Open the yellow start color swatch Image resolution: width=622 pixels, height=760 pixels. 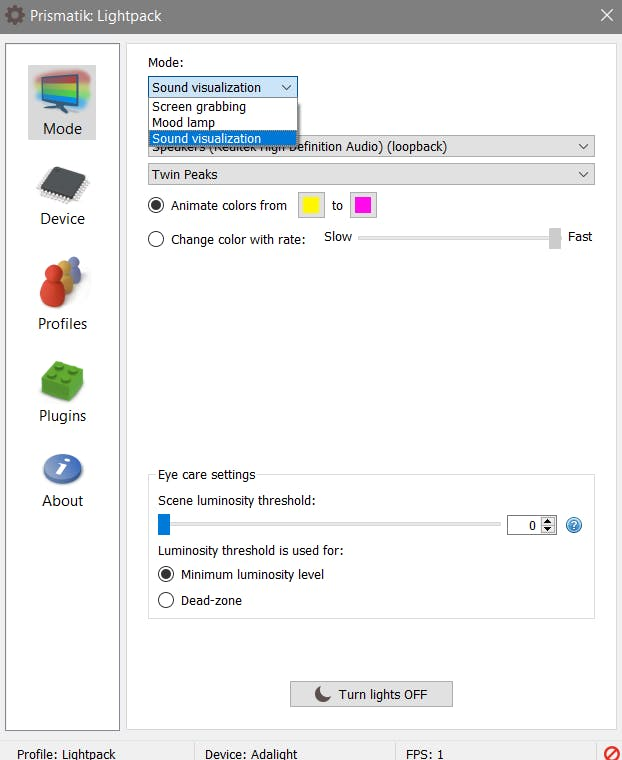311,205
